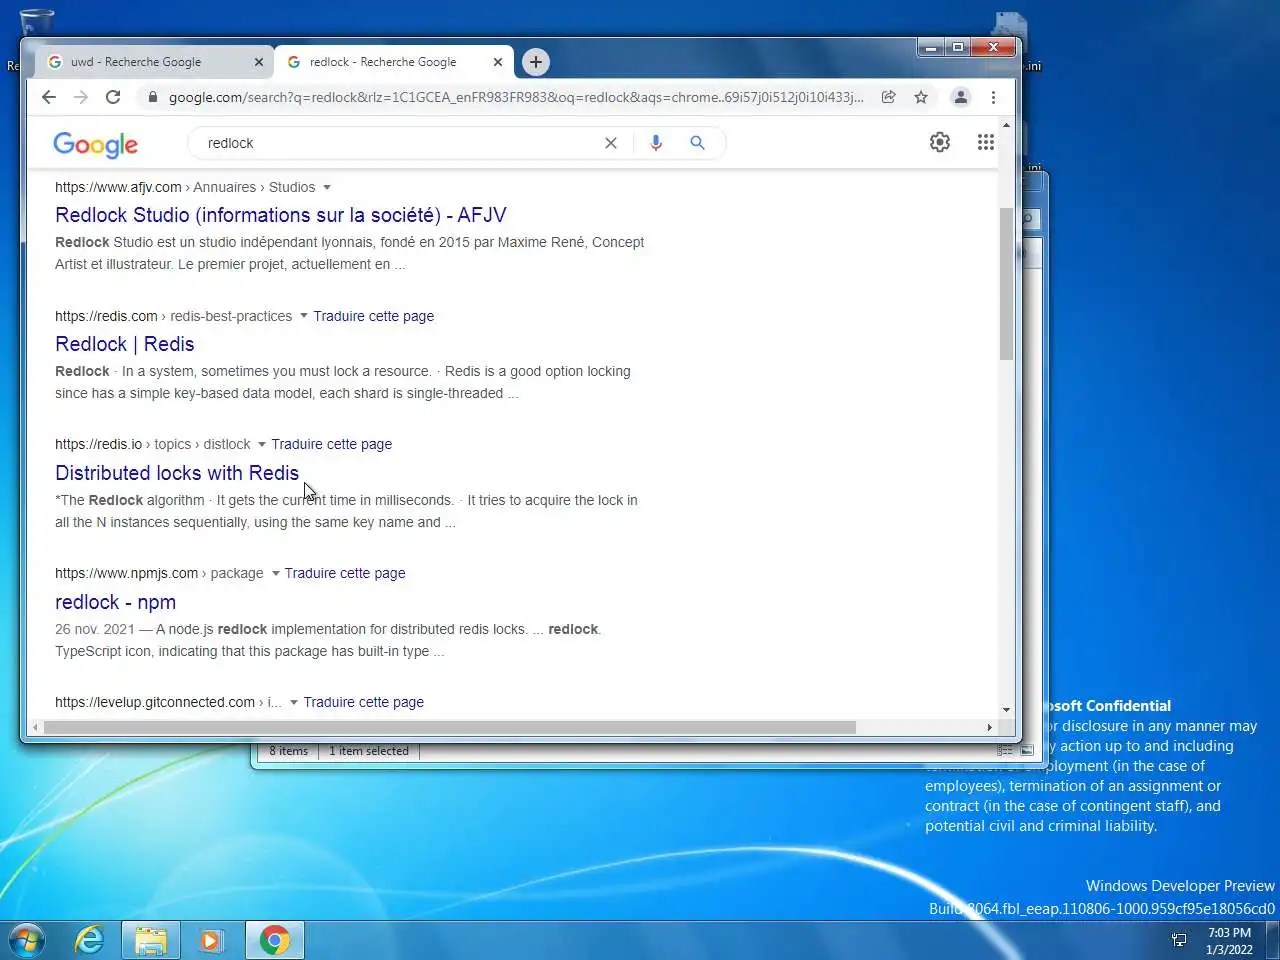Clear the search box with the X icon
The width and height of the screenshot is (1280, 960).
tap(611, 143)
